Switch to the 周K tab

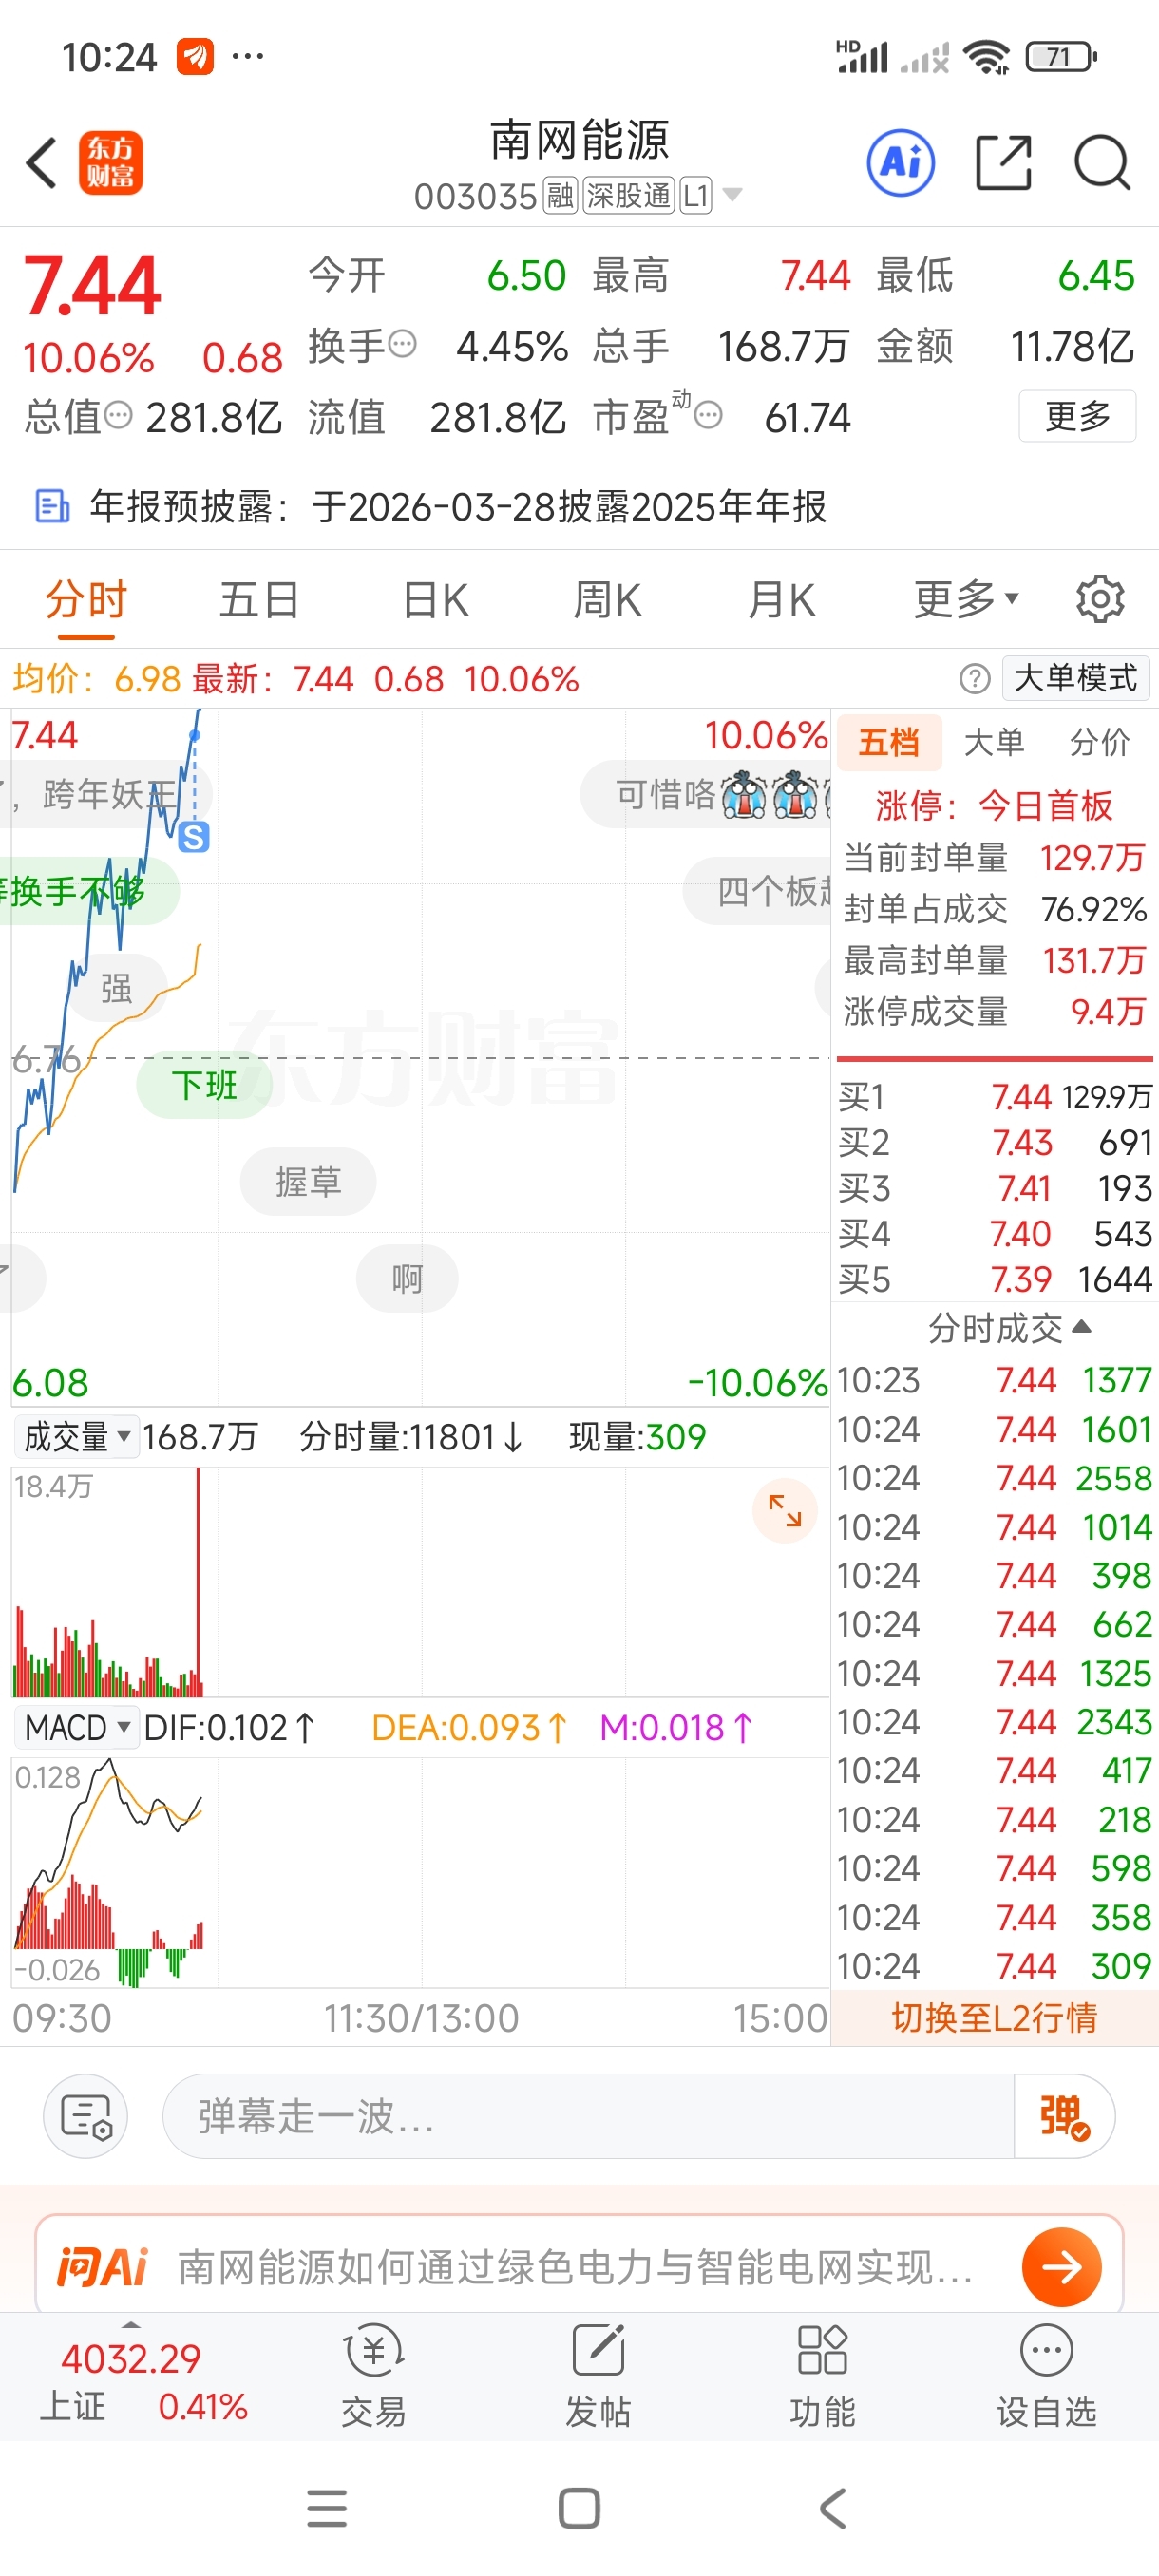(x=607, y=601)
